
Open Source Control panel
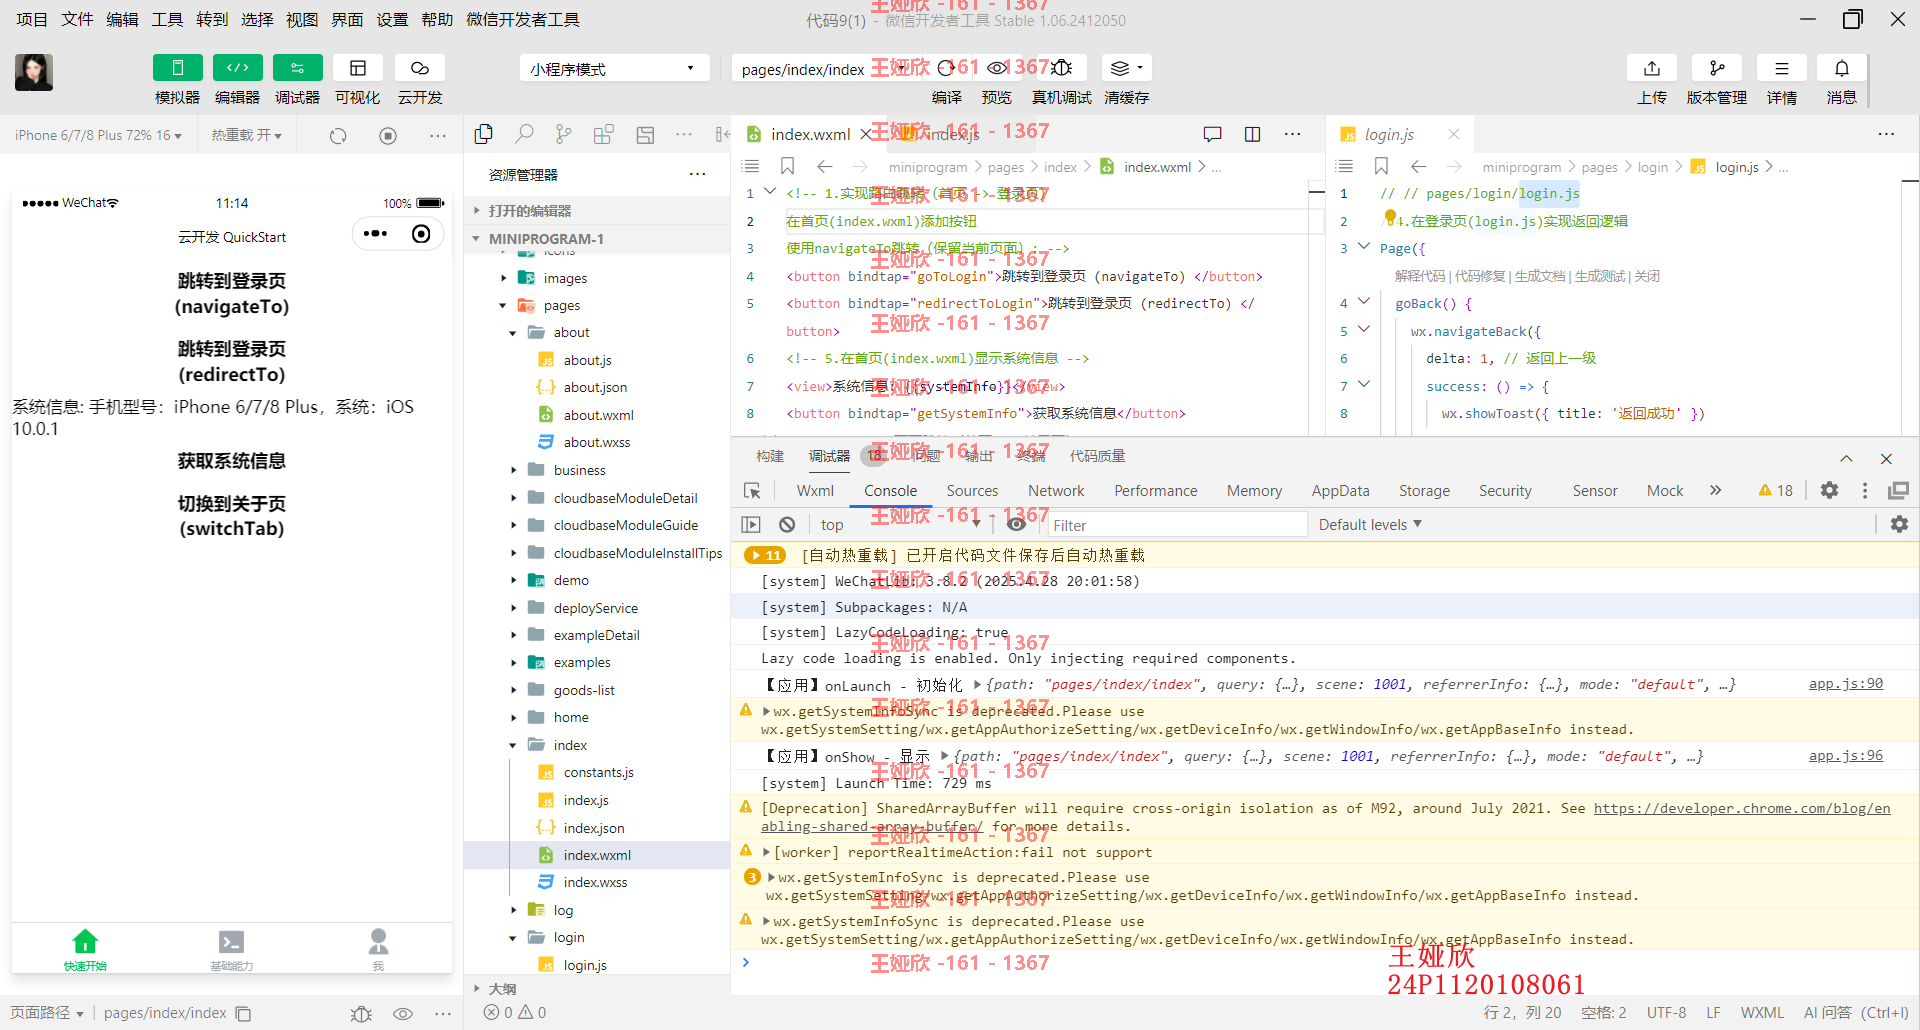click(564, 134)
